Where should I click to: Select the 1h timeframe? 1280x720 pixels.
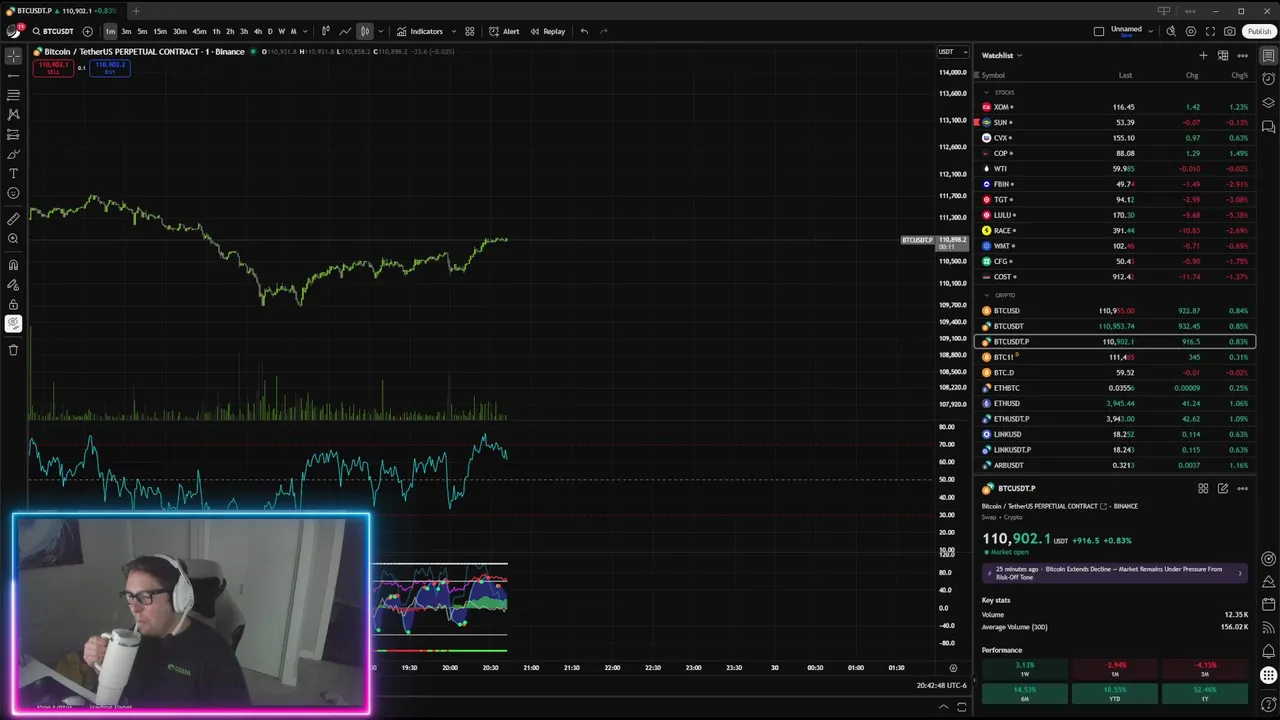(x=216, y=31)
